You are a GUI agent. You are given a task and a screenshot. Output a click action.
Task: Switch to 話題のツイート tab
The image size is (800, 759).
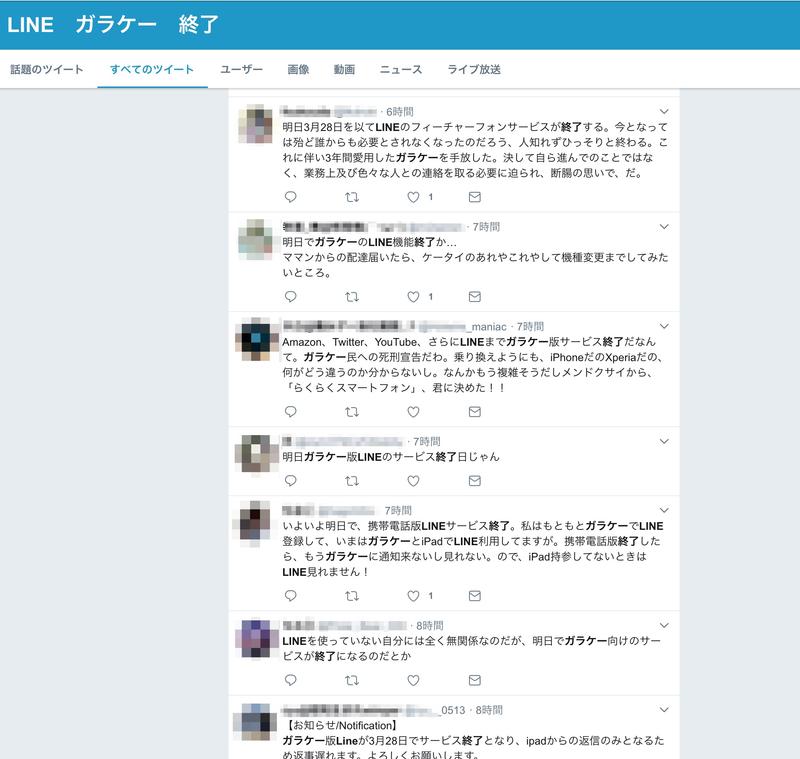pyautogui.click(x=46, y=69)
